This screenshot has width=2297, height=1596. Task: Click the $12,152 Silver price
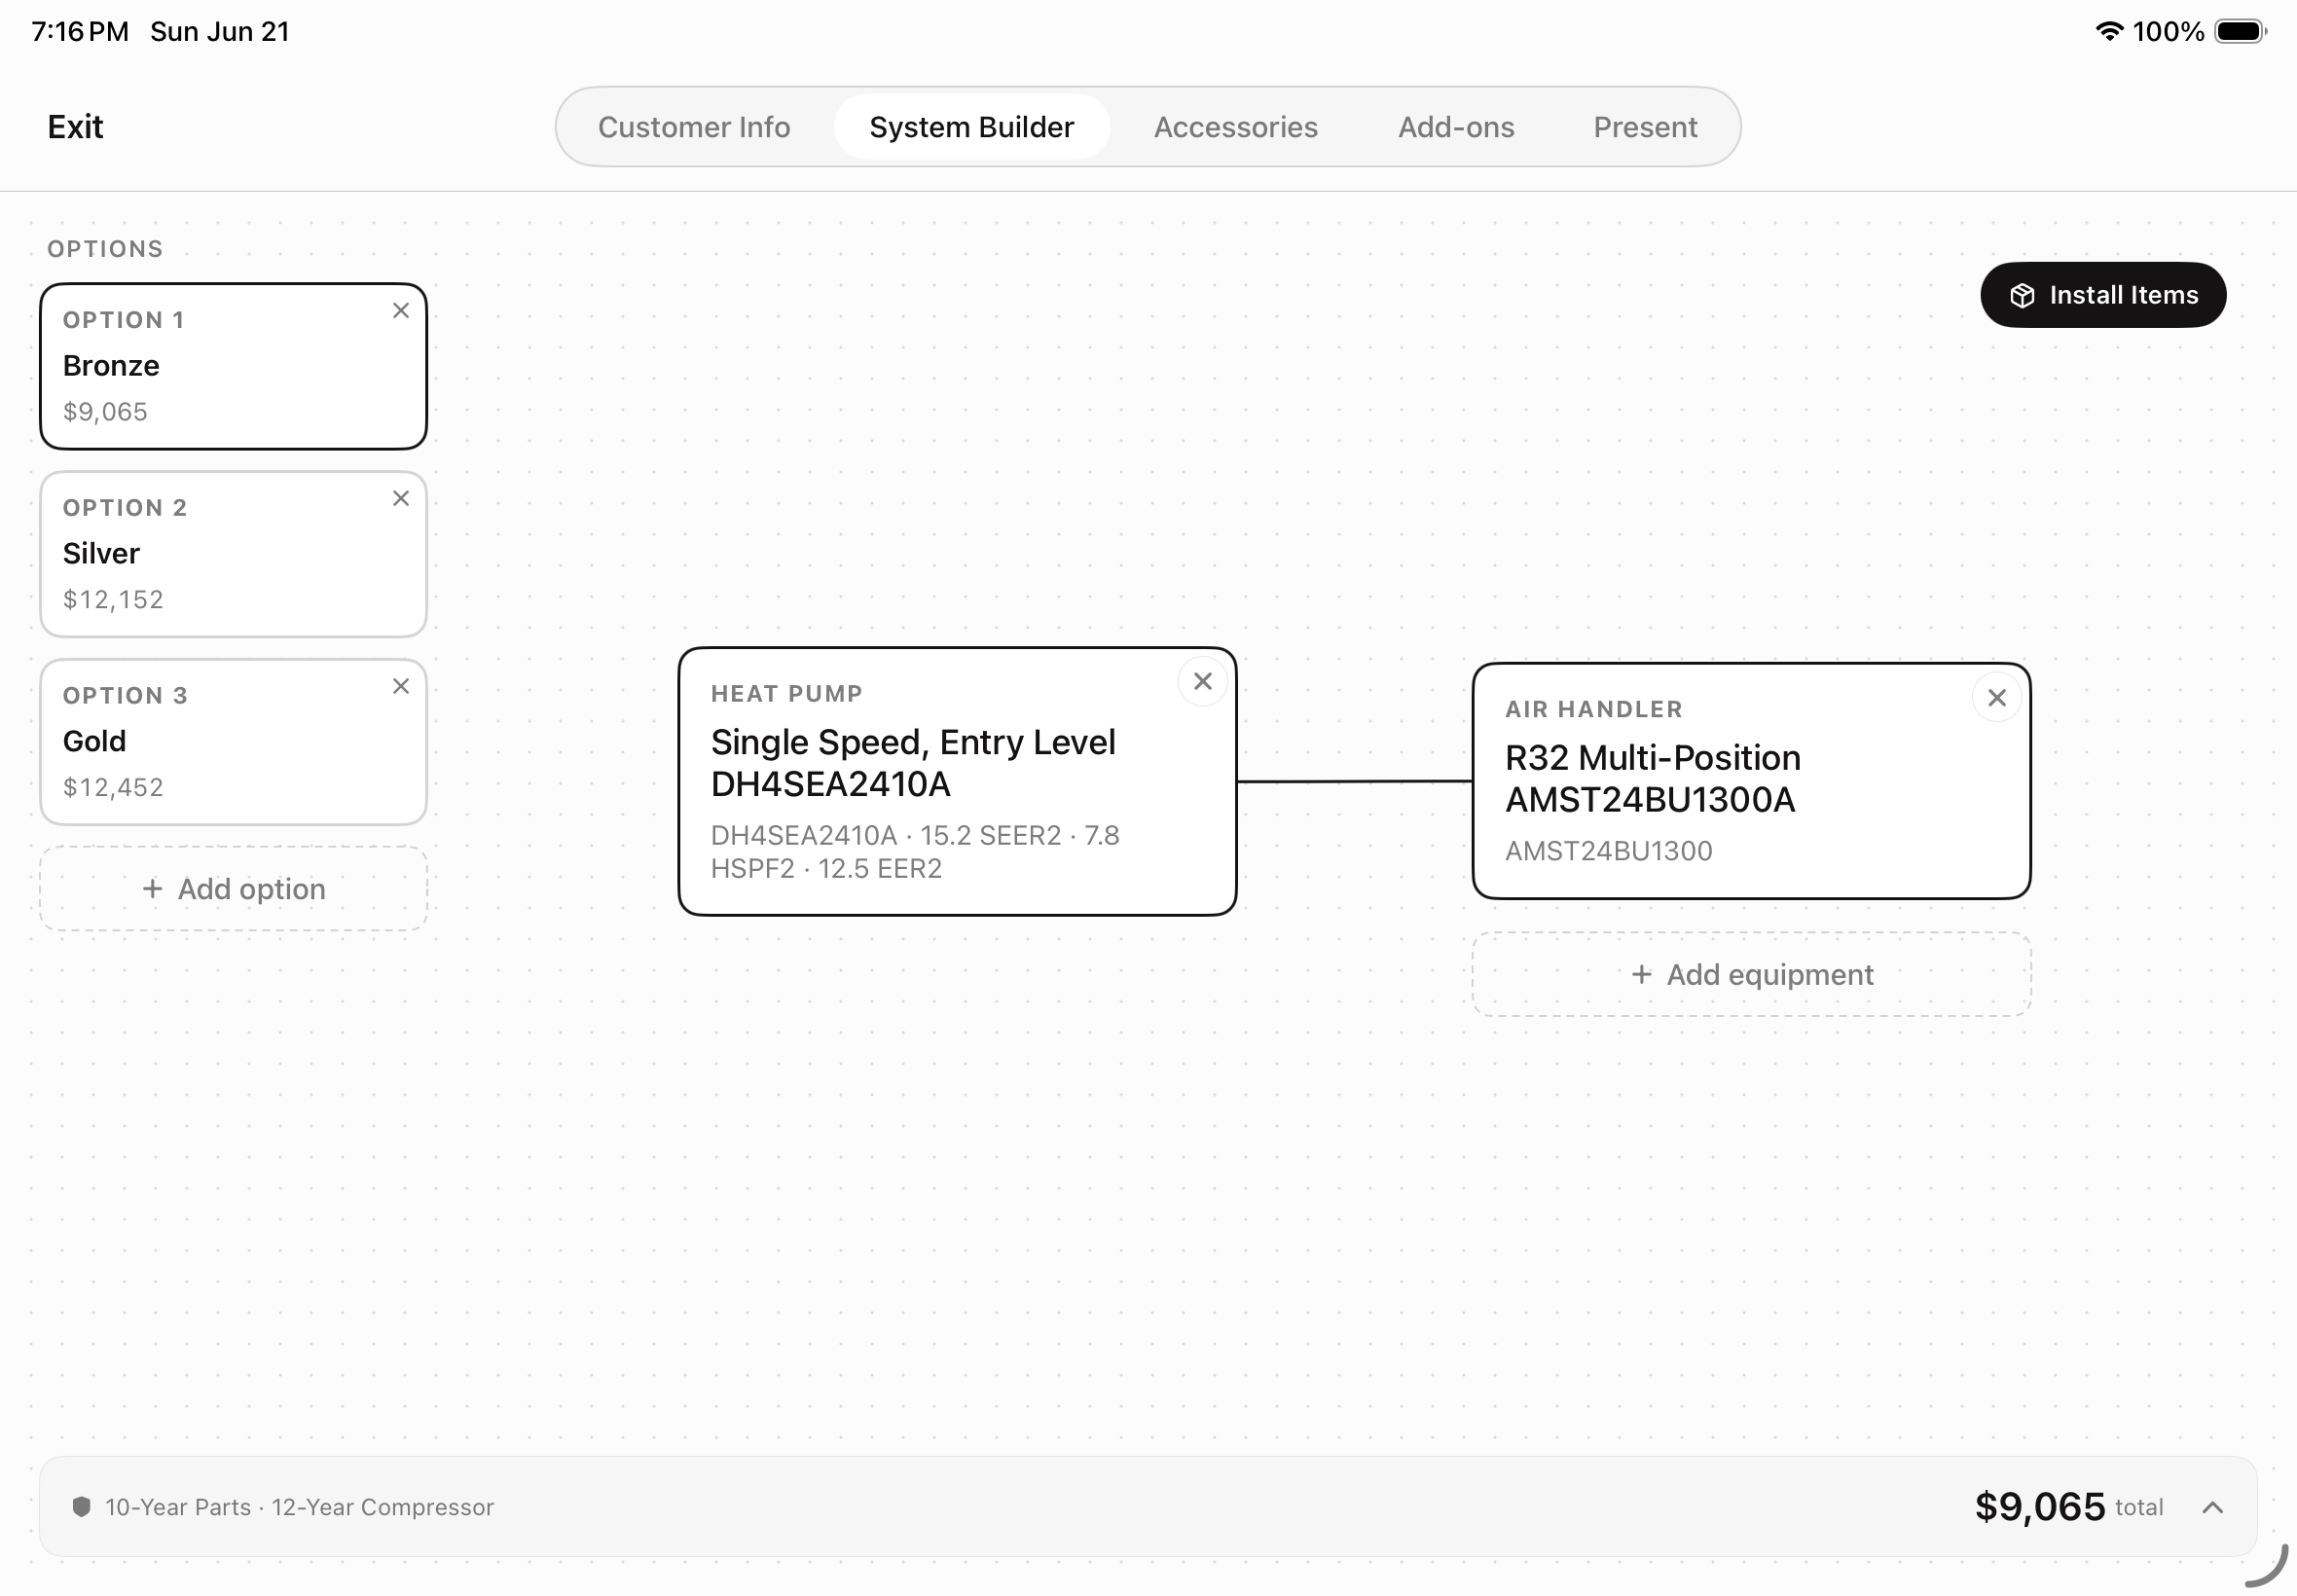coord(113,600)
